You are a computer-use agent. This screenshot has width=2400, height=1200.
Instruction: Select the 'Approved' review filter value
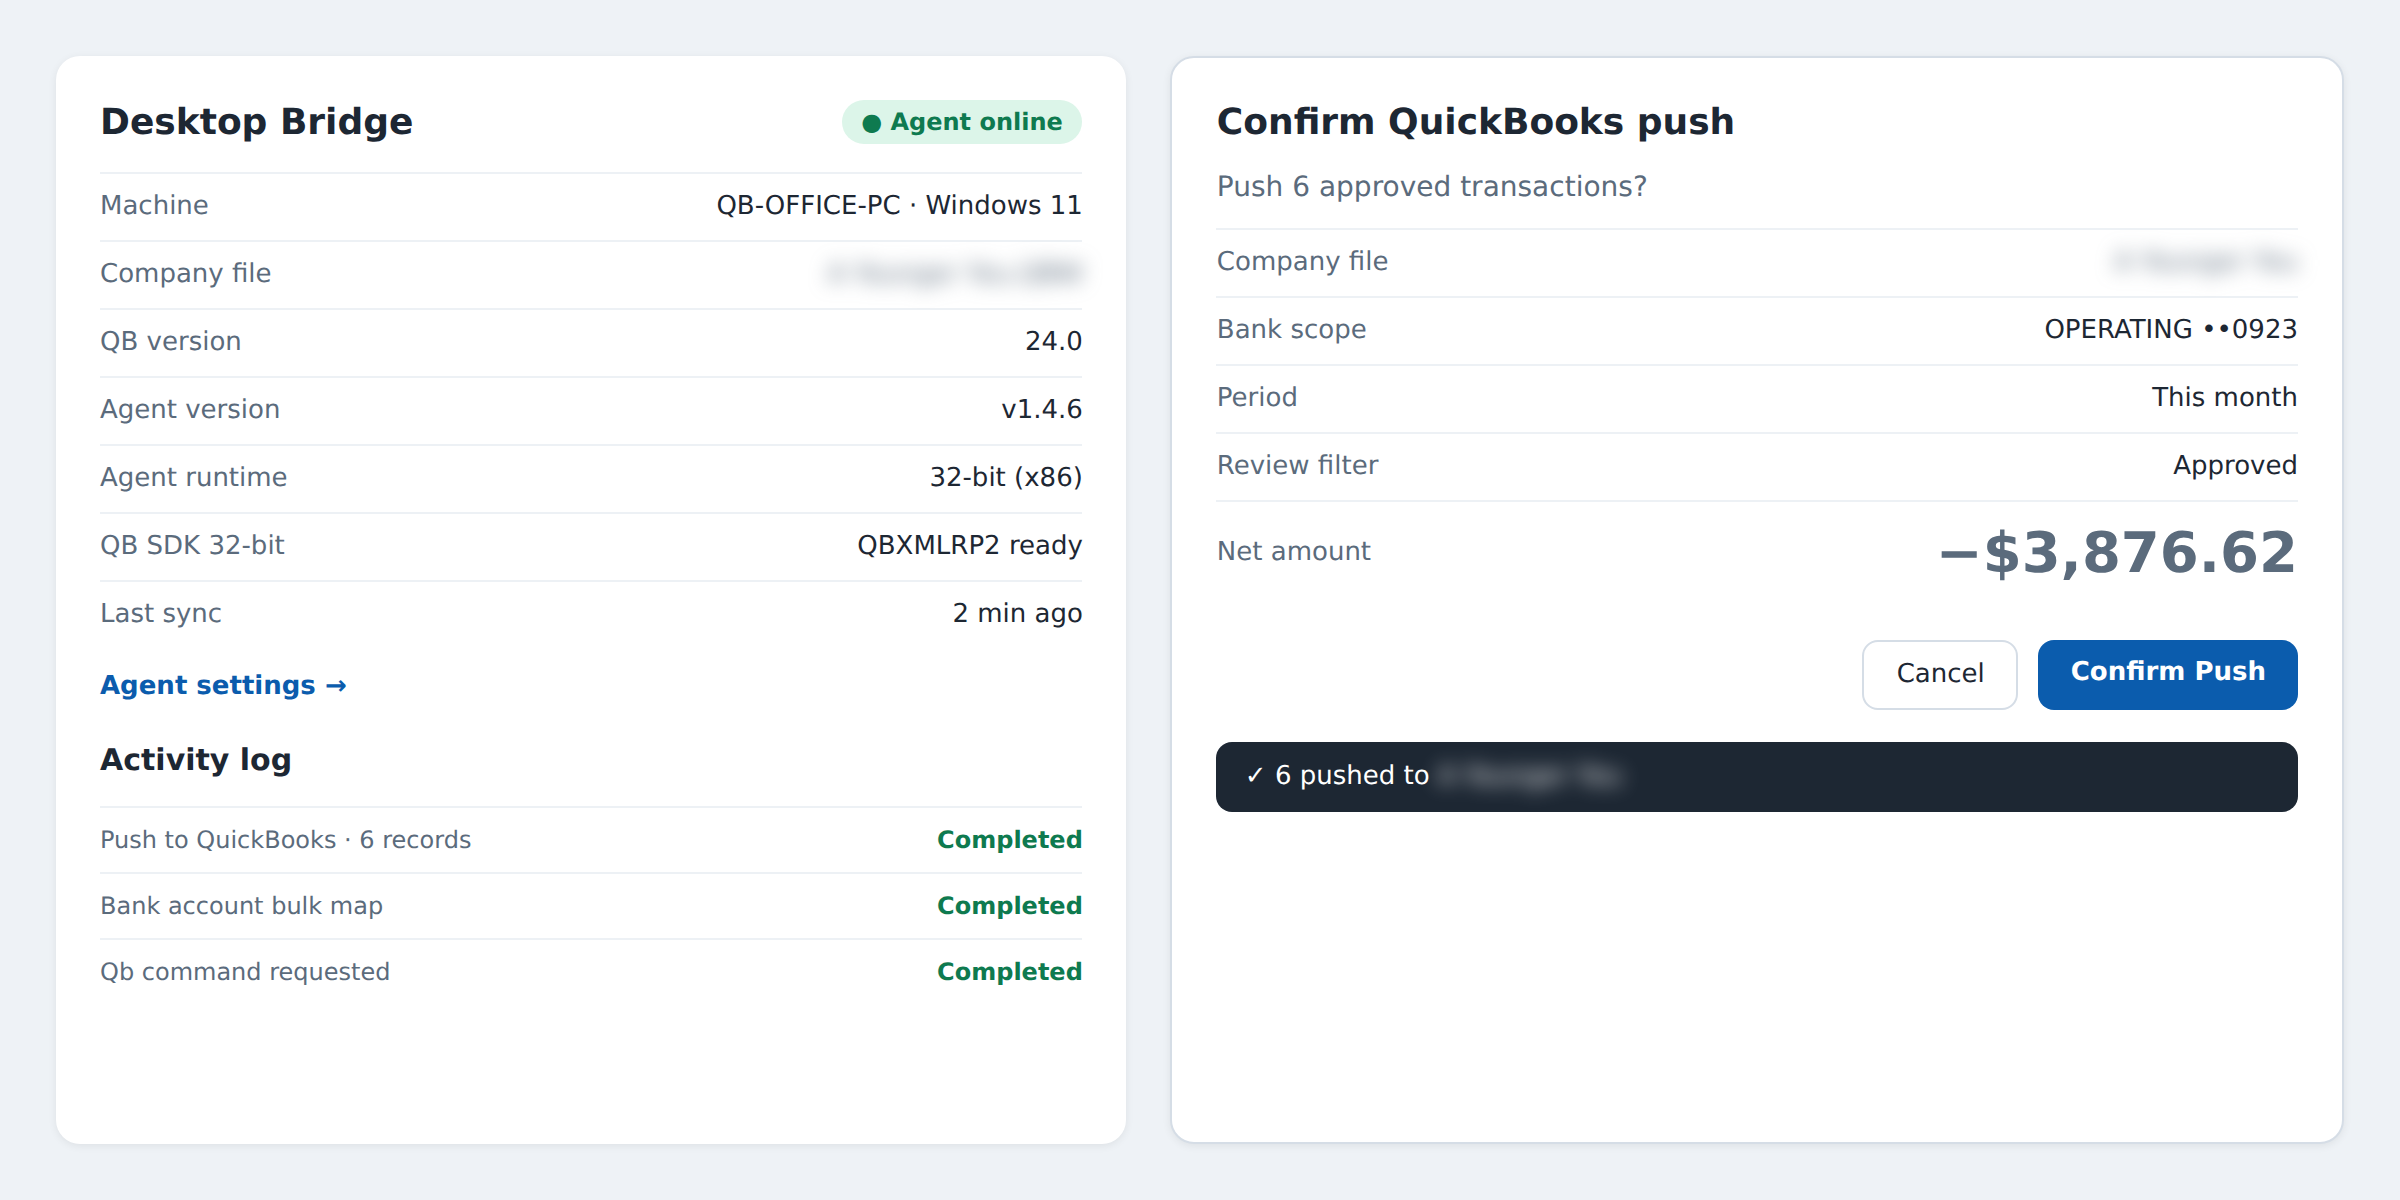(2235, 465)
